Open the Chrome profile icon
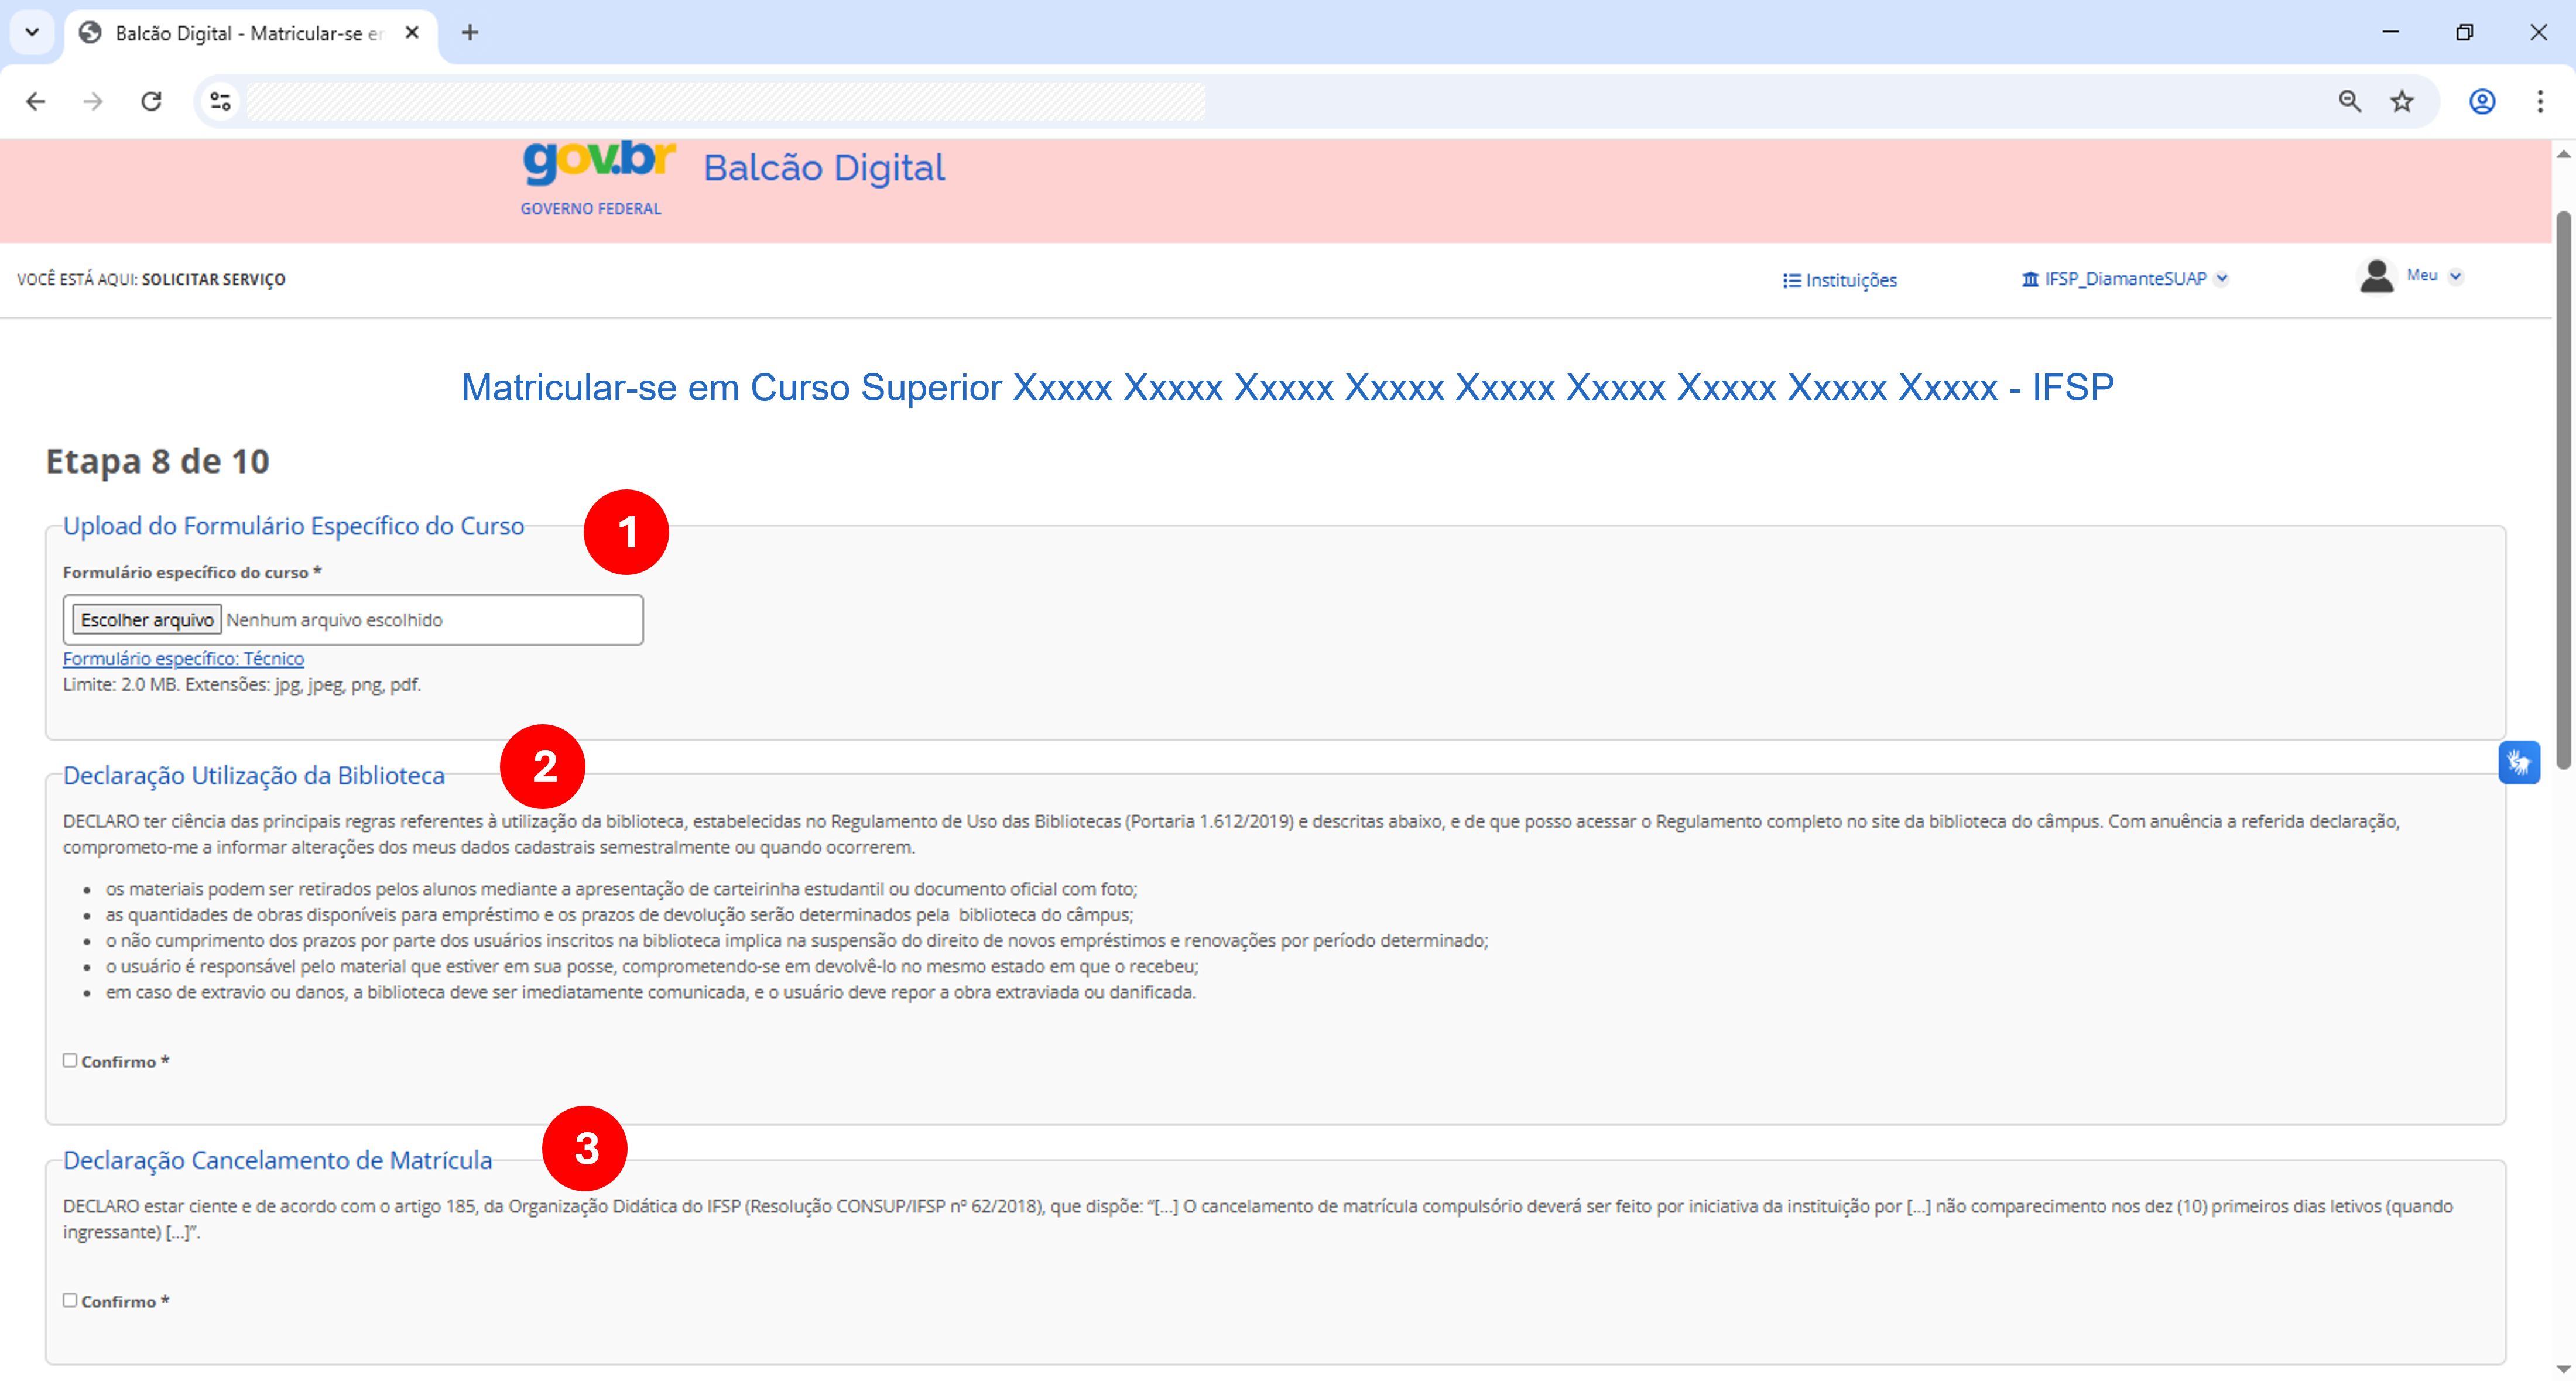This screenshot has width=2576, height=1381. point(2482,101)
